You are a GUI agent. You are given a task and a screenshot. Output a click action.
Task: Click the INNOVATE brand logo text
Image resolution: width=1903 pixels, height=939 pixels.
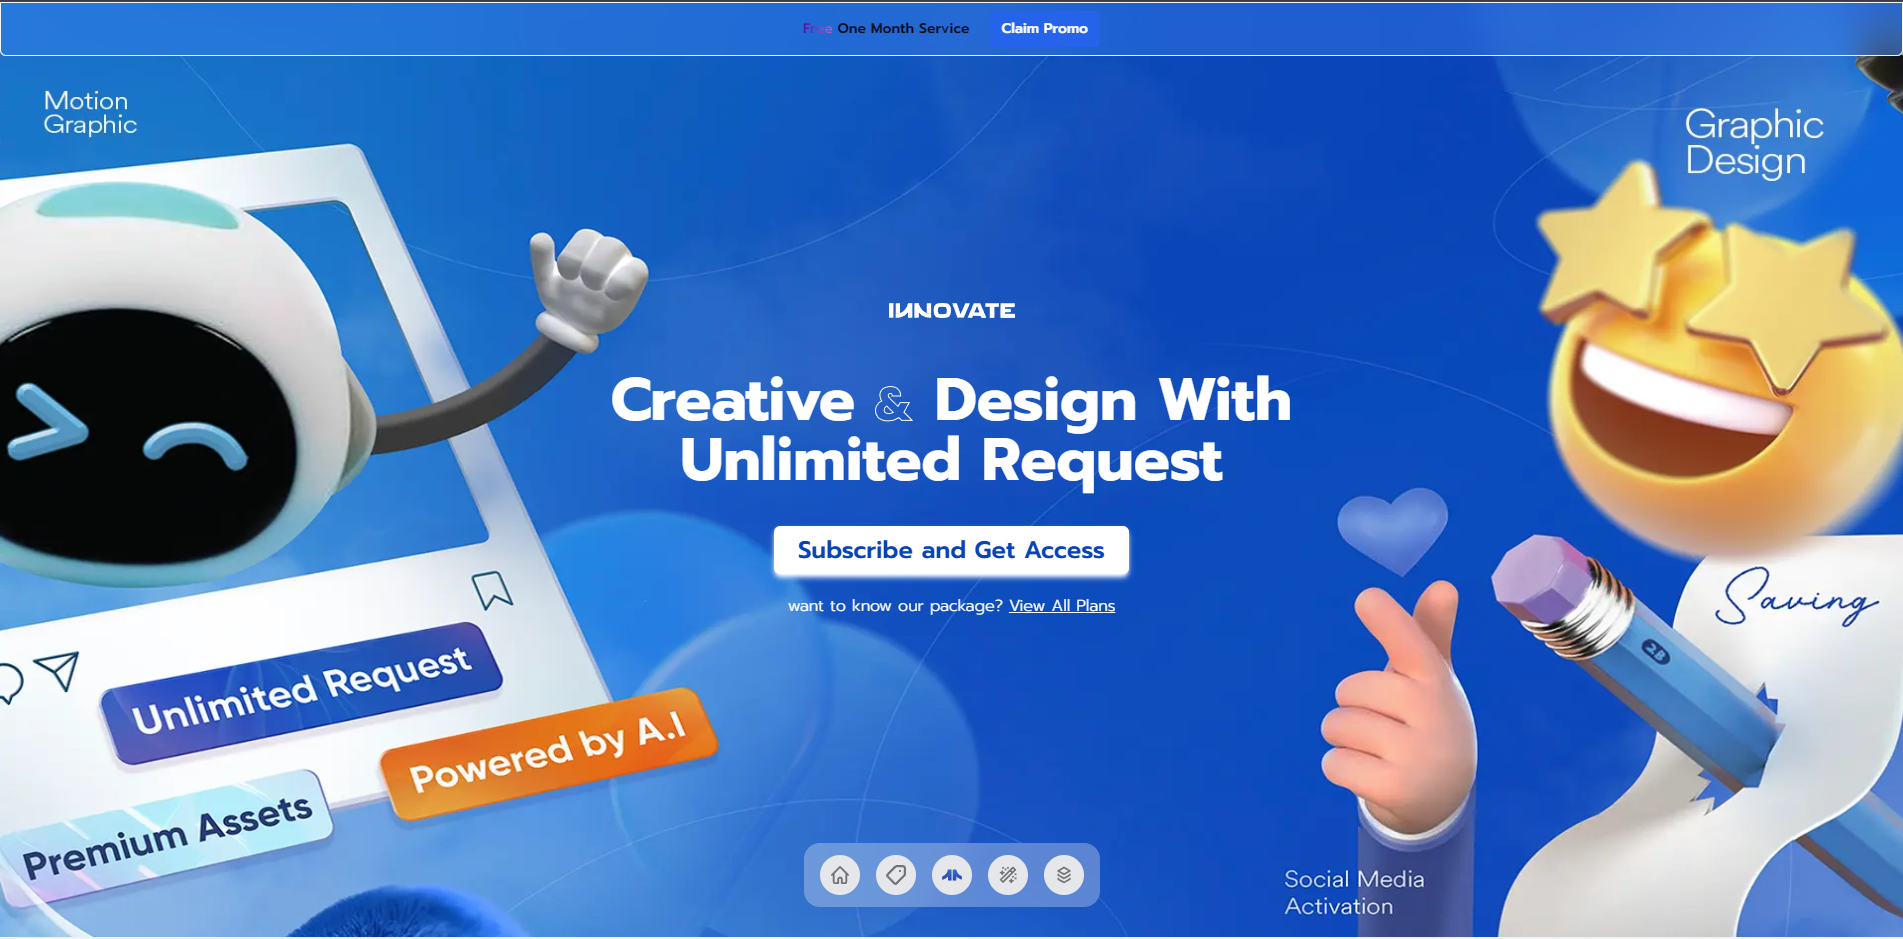pos(951,311)
